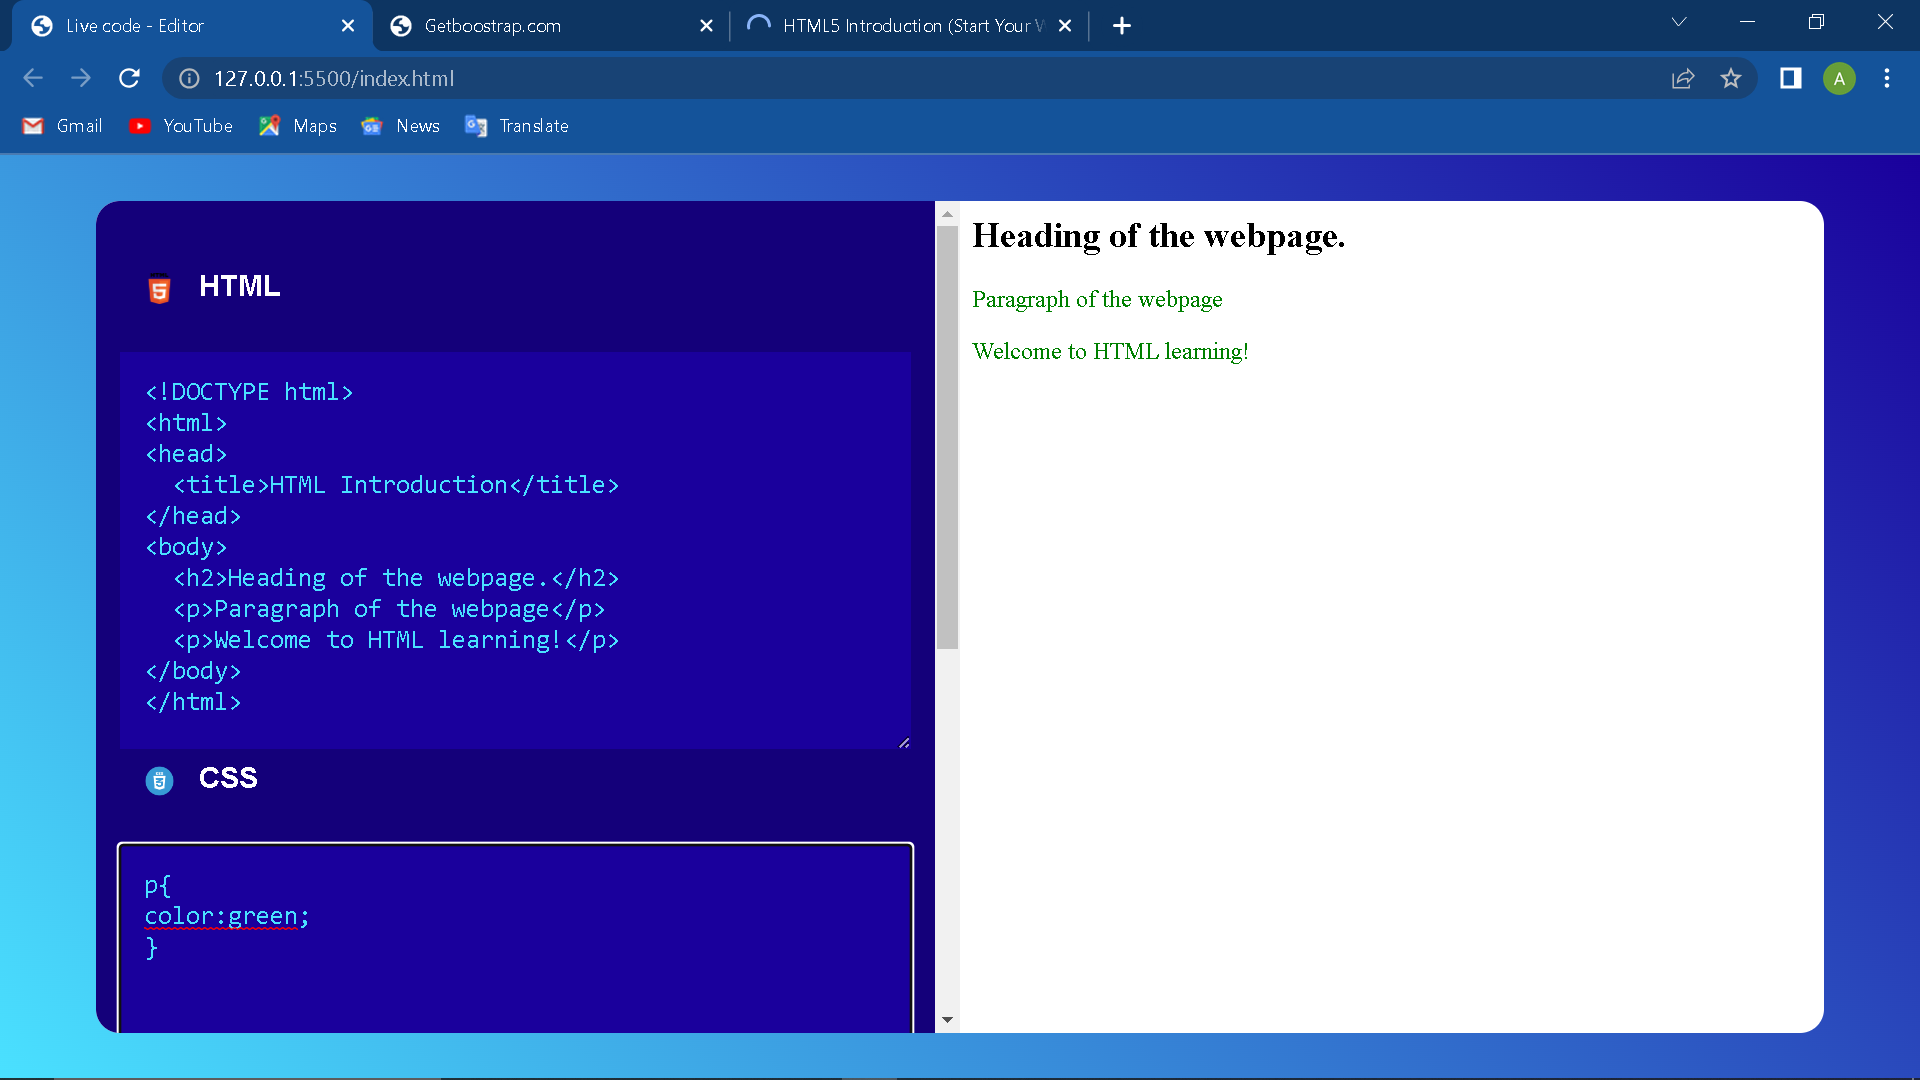This screenshot has width=1920, height=1080.
Task: Grab the HTML textarea resize handle
Action: coord(904,742)
